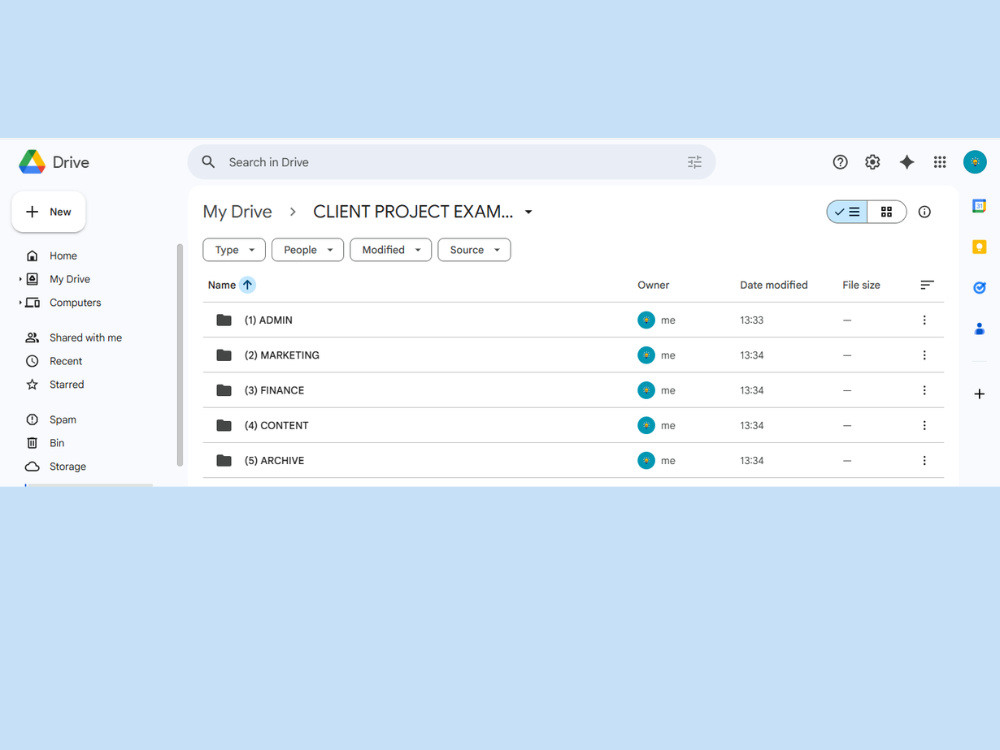The width and height of the screenshot is (1000, 750).
Task: Open more actions for (3) FINANCE
Action: [924, 390]
